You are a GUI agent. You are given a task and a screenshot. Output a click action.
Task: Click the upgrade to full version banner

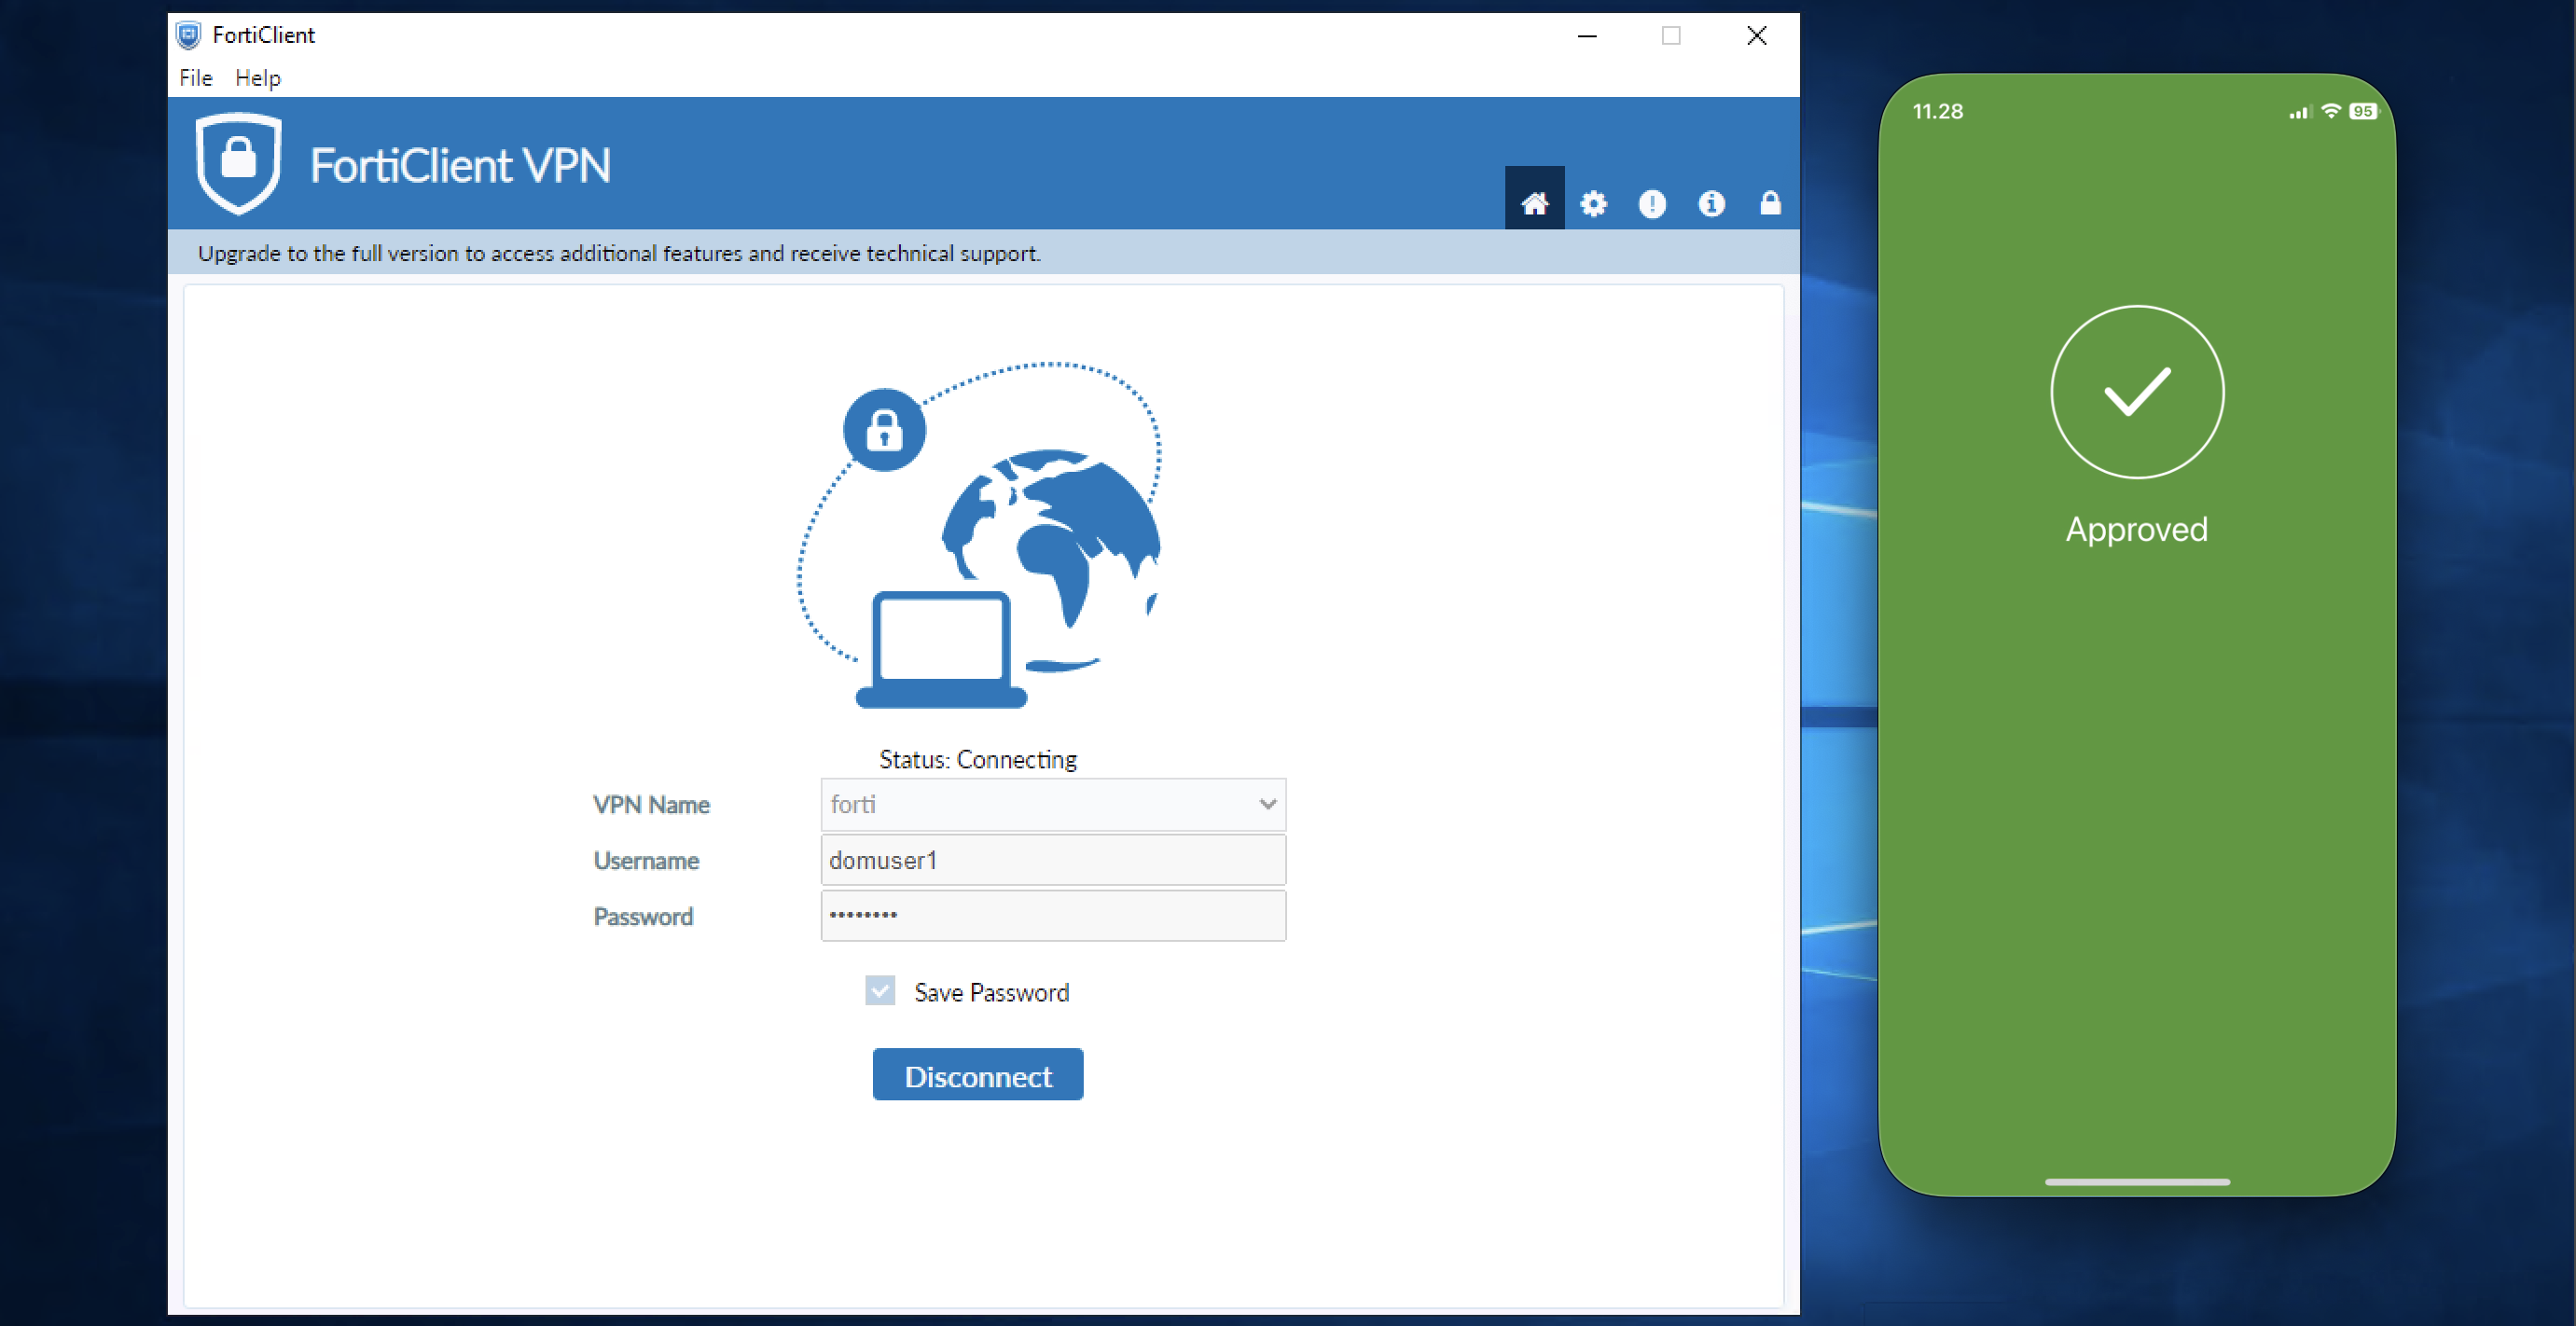coord(619,253)
